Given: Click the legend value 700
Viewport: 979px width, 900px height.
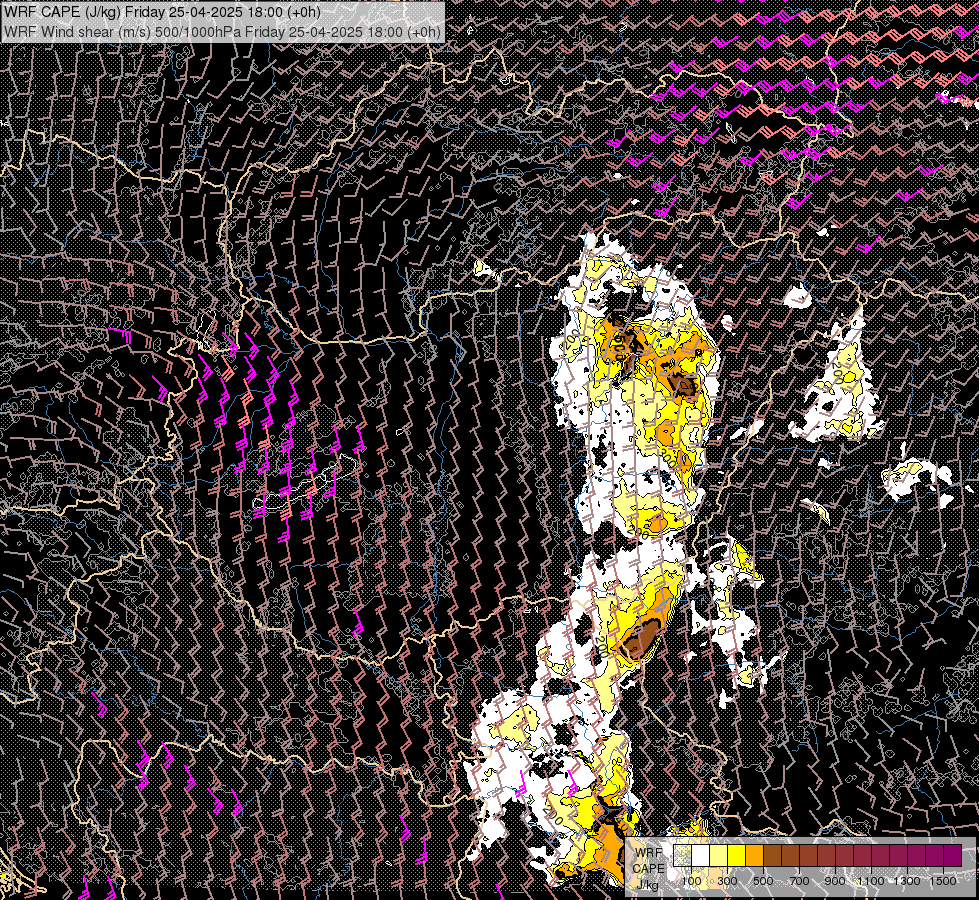Looking at the screenshot, I should (x=799, y=881).
